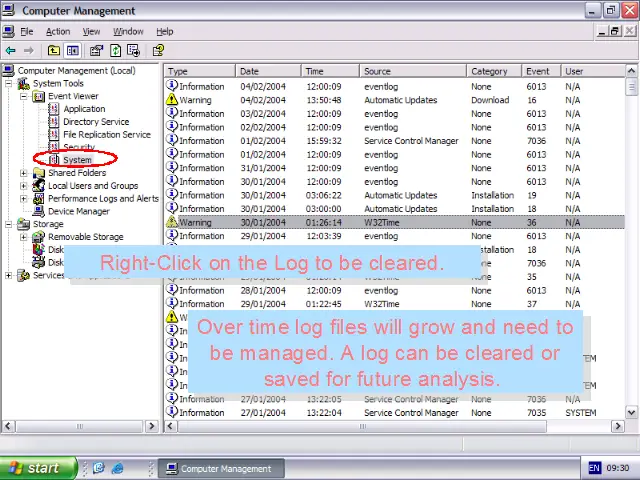640x480 pixels.
Task: Select the Application log icon
Action: coord(53,109)
